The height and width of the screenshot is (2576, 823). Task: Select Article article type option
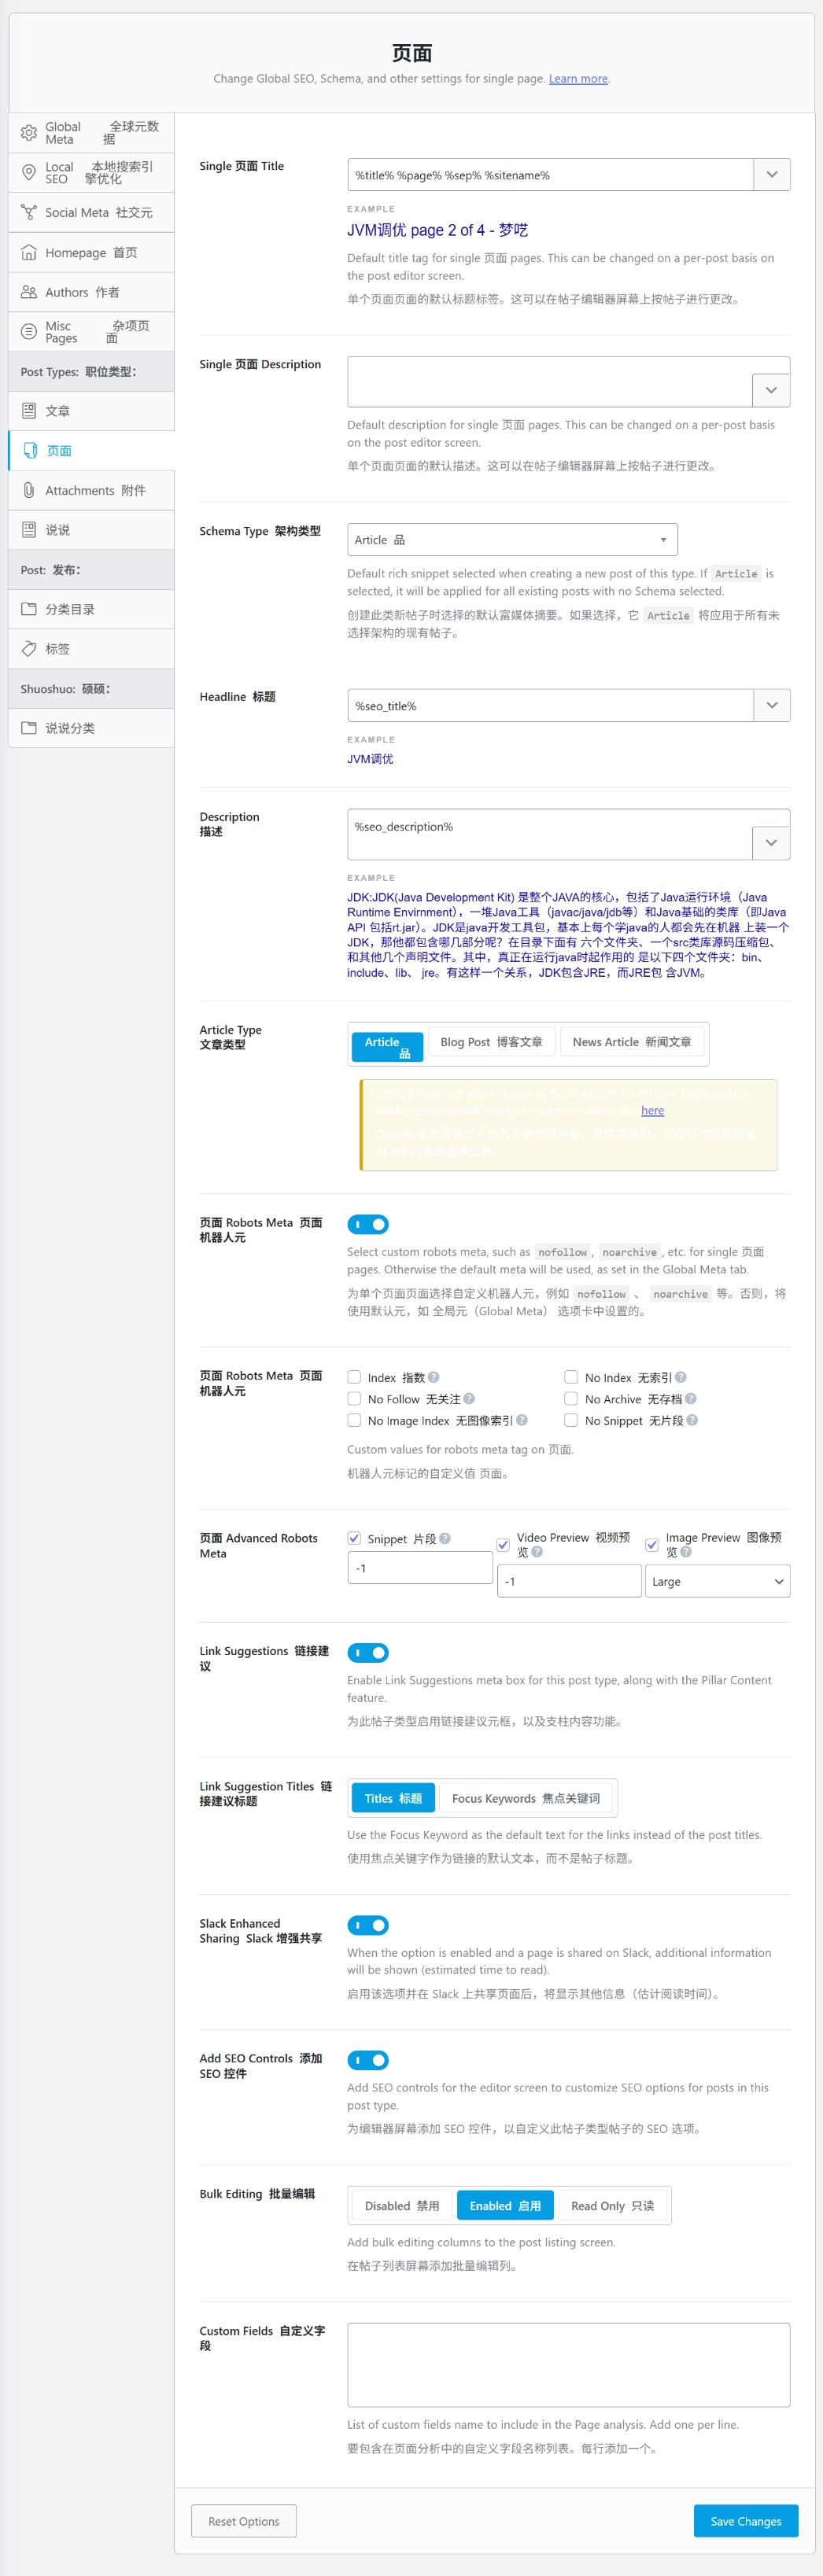(387, 1046)
